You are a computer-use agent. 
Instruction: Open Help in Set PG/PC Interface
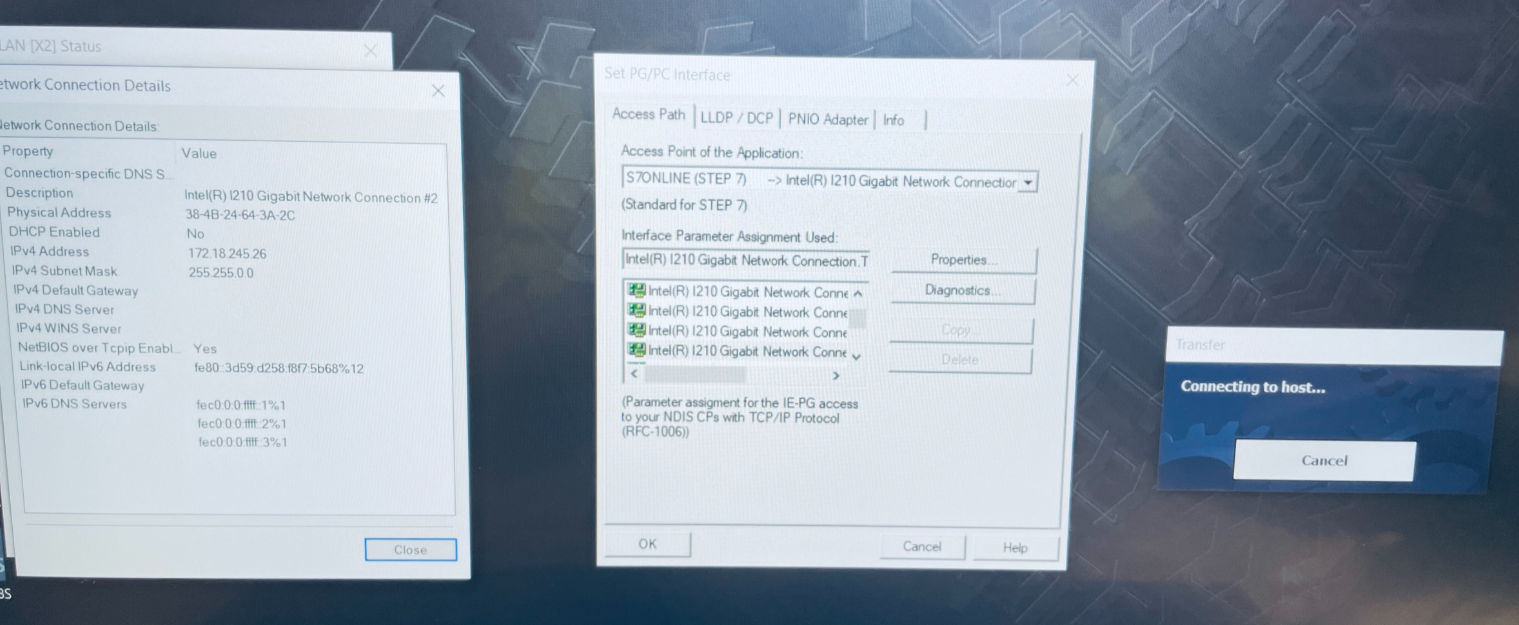(x=1015, y=548)
